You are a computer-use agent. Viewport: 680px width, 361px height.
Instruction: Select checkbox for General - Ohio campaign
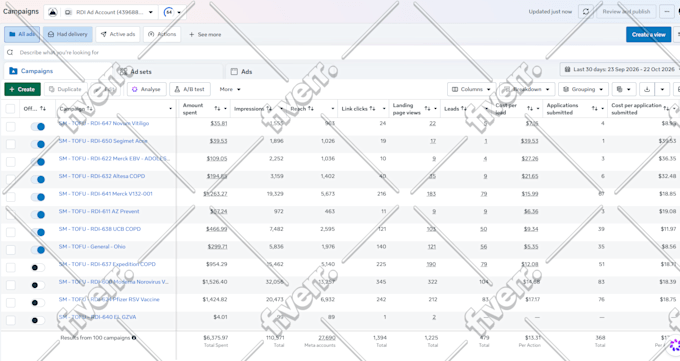pyautogui.click(x=10, y=250)
